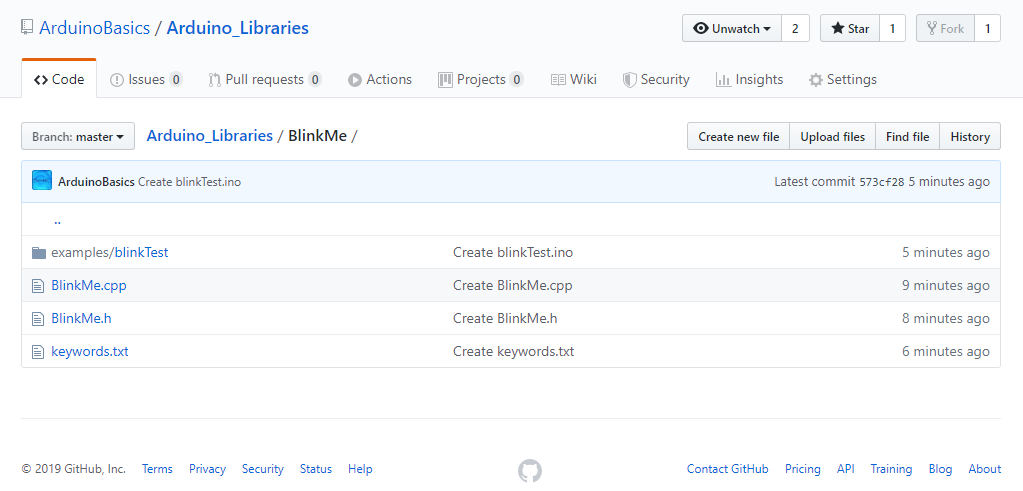Open the Wiki tab
Image resolution: width=1023 pixels, height=491 pixels.
pos(573,80)
